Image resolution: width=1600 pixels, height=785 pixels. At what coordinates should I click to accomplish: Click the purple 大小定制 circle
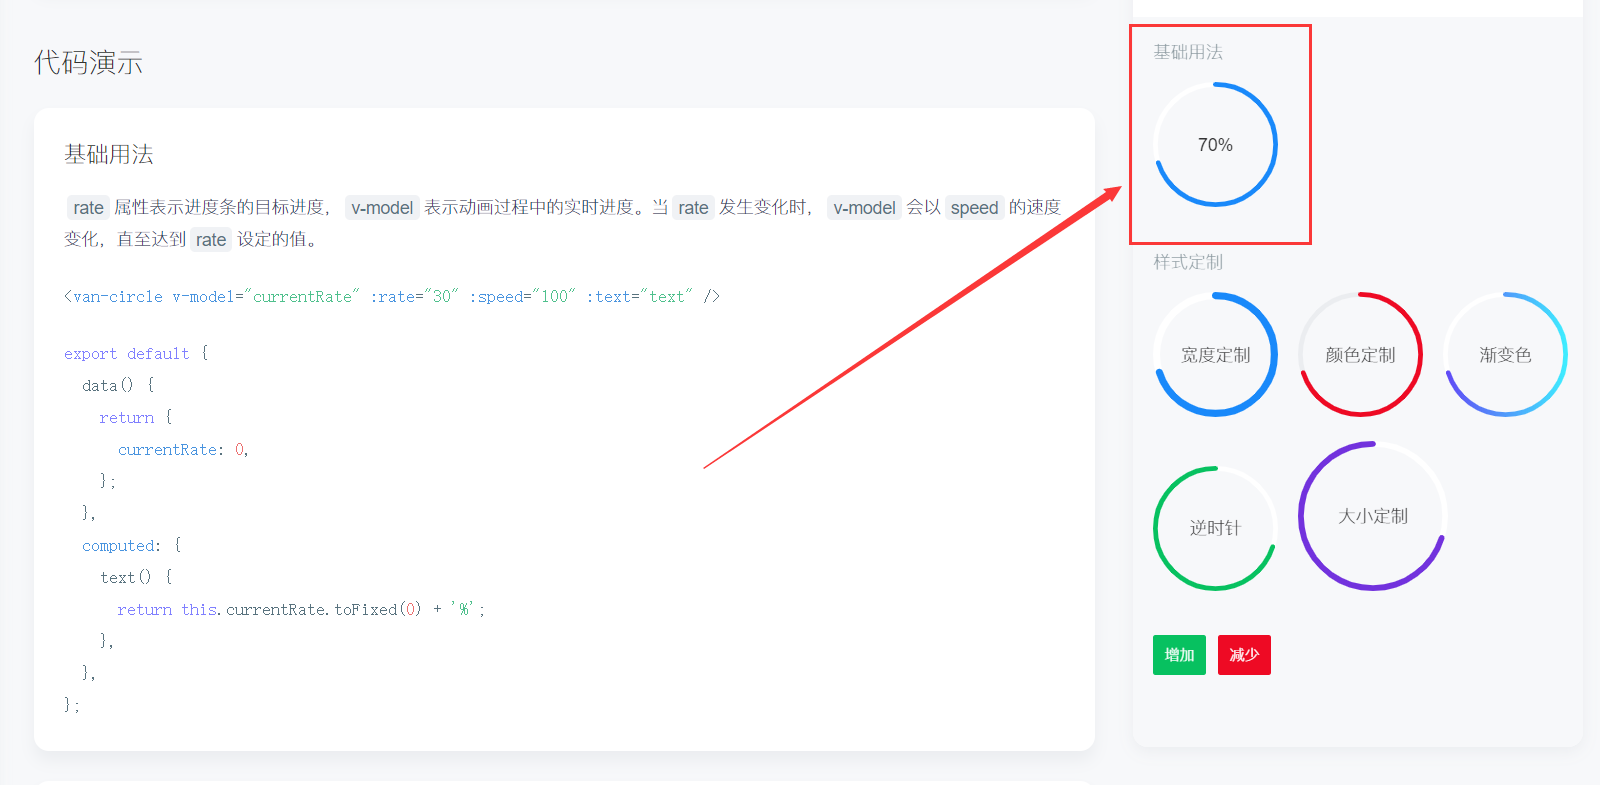pyautogui.click(x=1372, y=516)
